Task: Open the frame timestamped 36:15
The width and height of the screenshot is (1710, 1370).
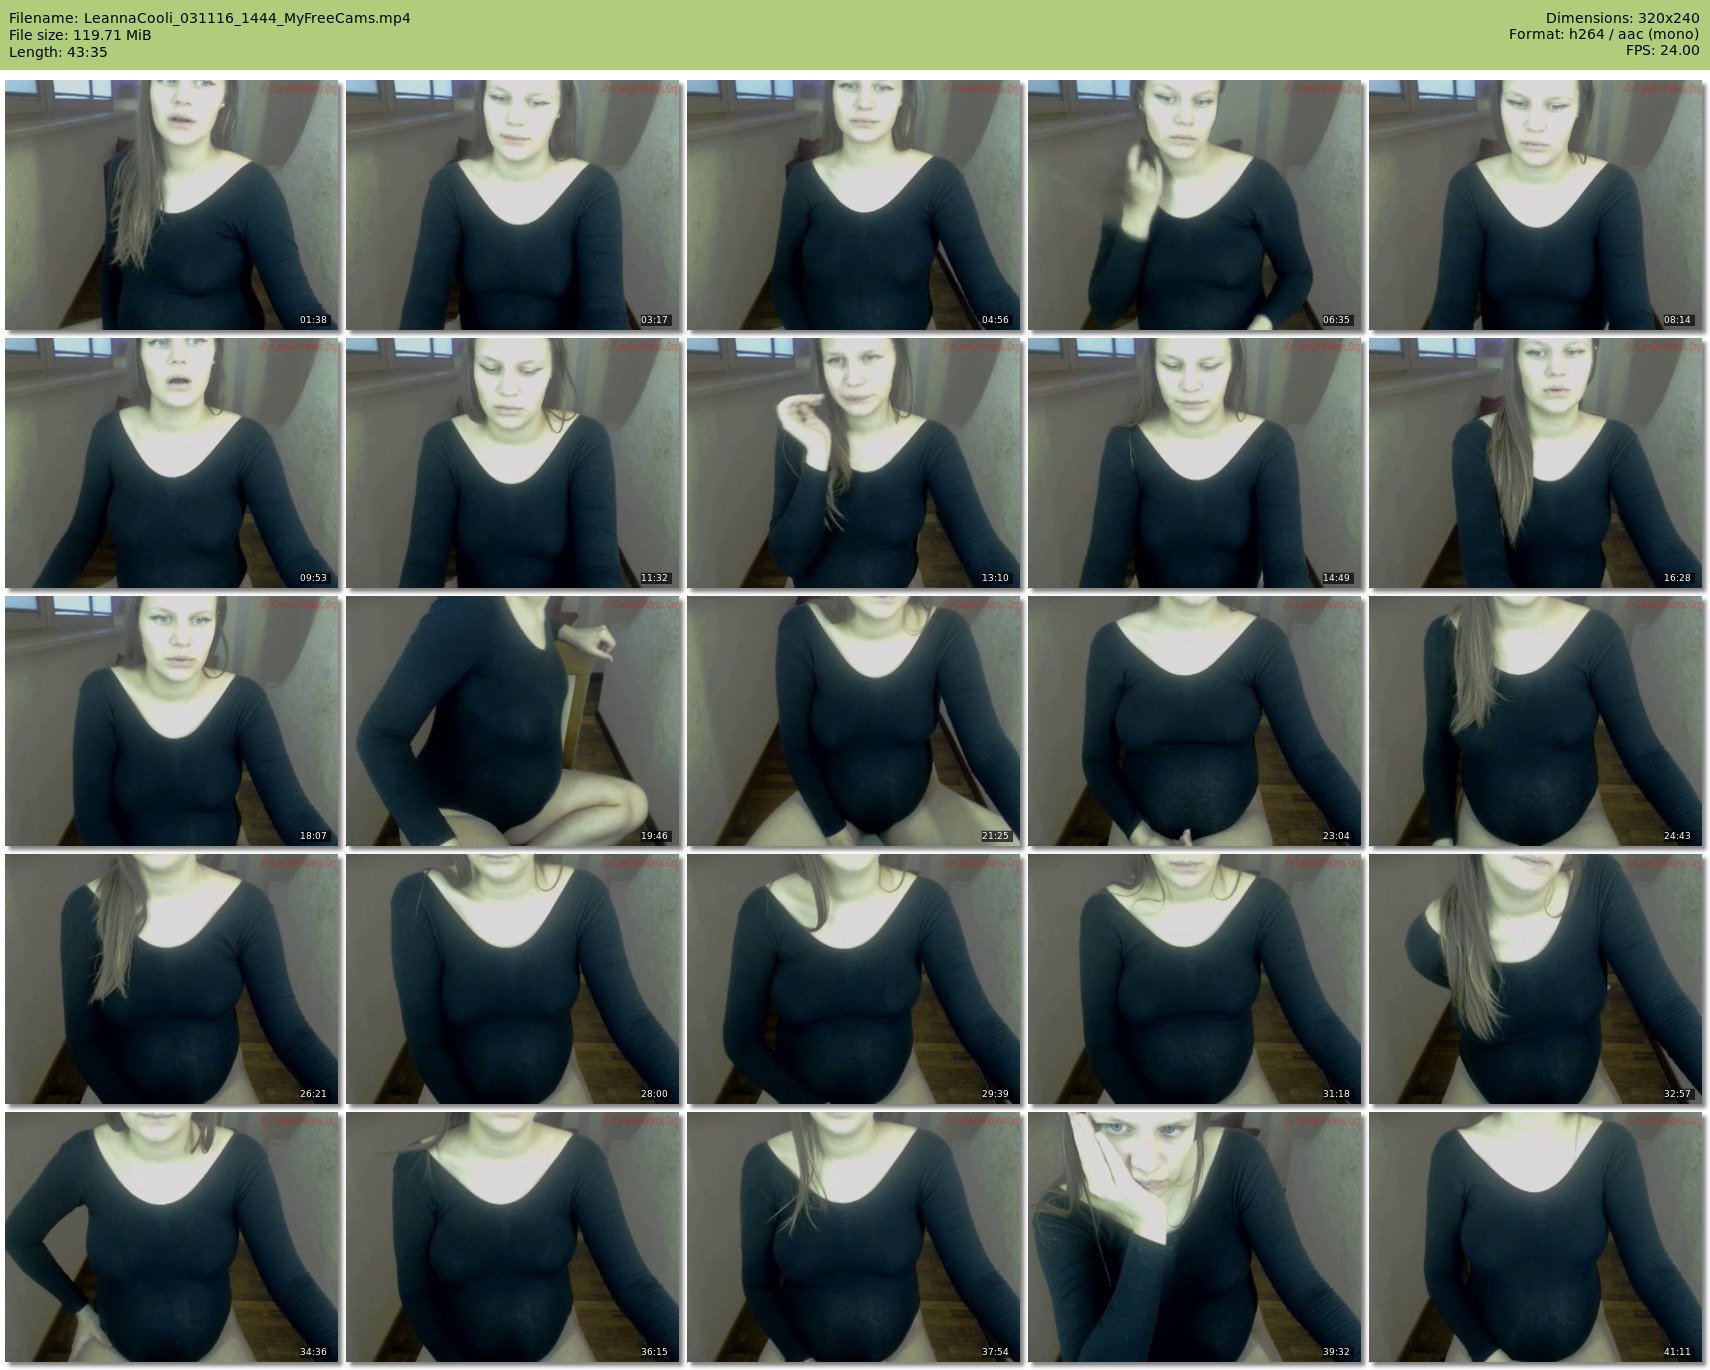Action: (x=513, y=1237)
